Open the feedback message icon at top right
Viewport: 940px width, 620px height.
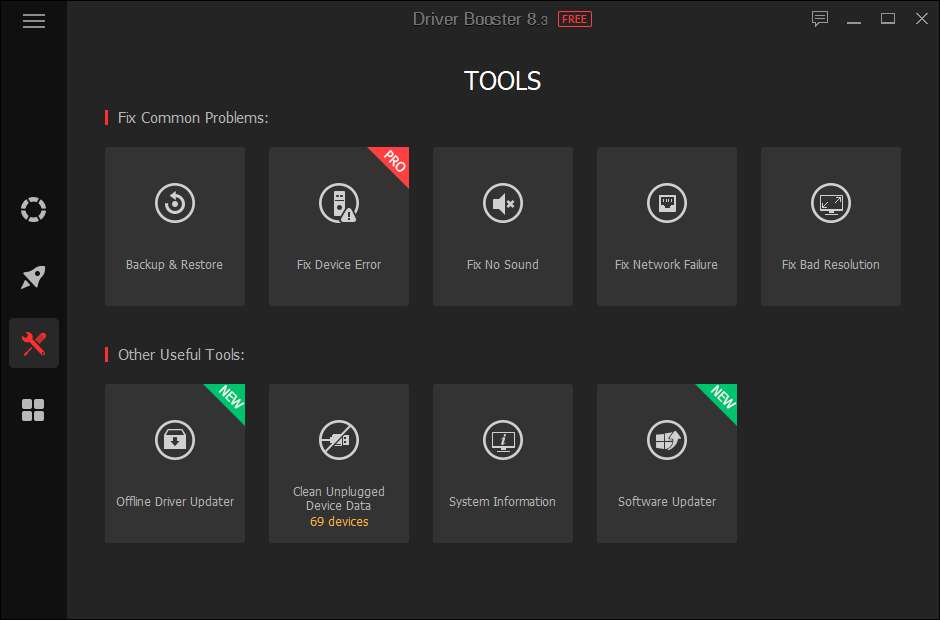(820, 18)
